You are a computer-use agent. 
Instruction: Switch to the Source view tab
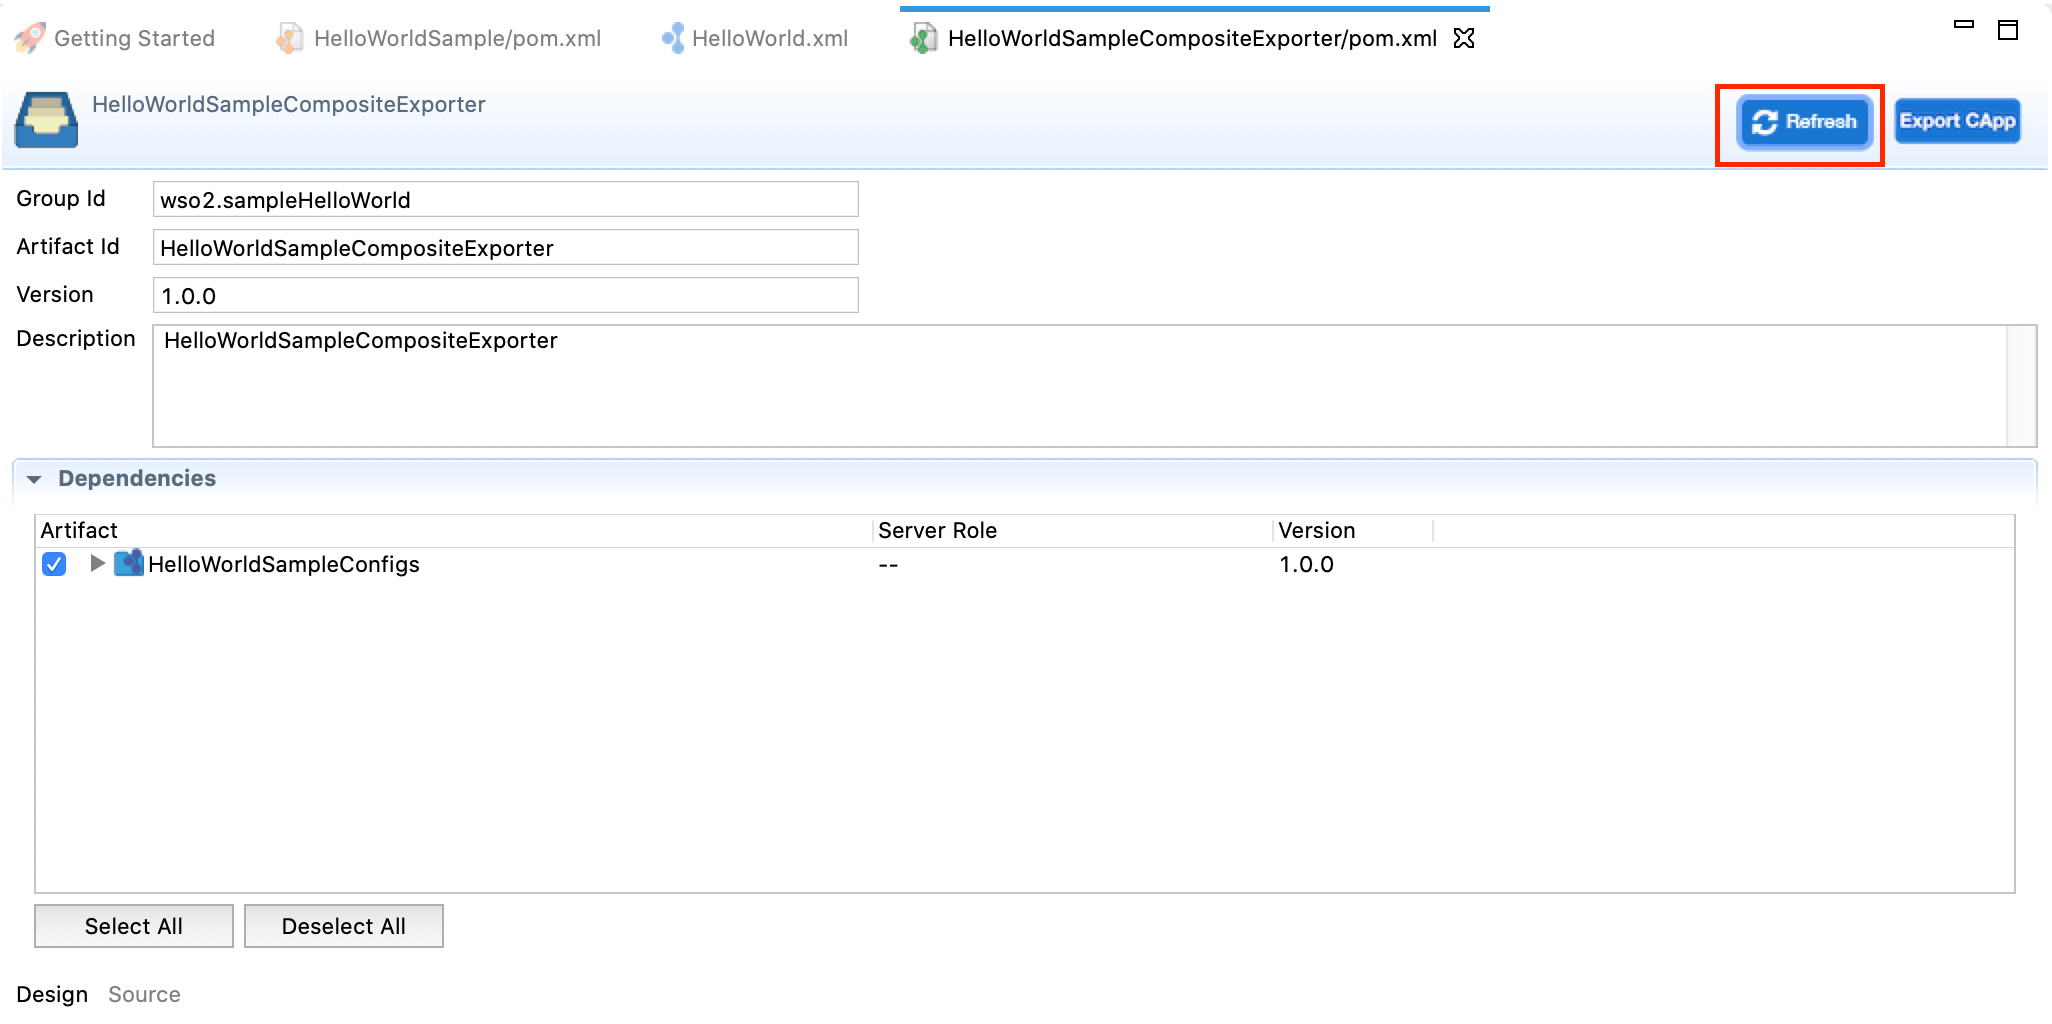tap(144, 994)
